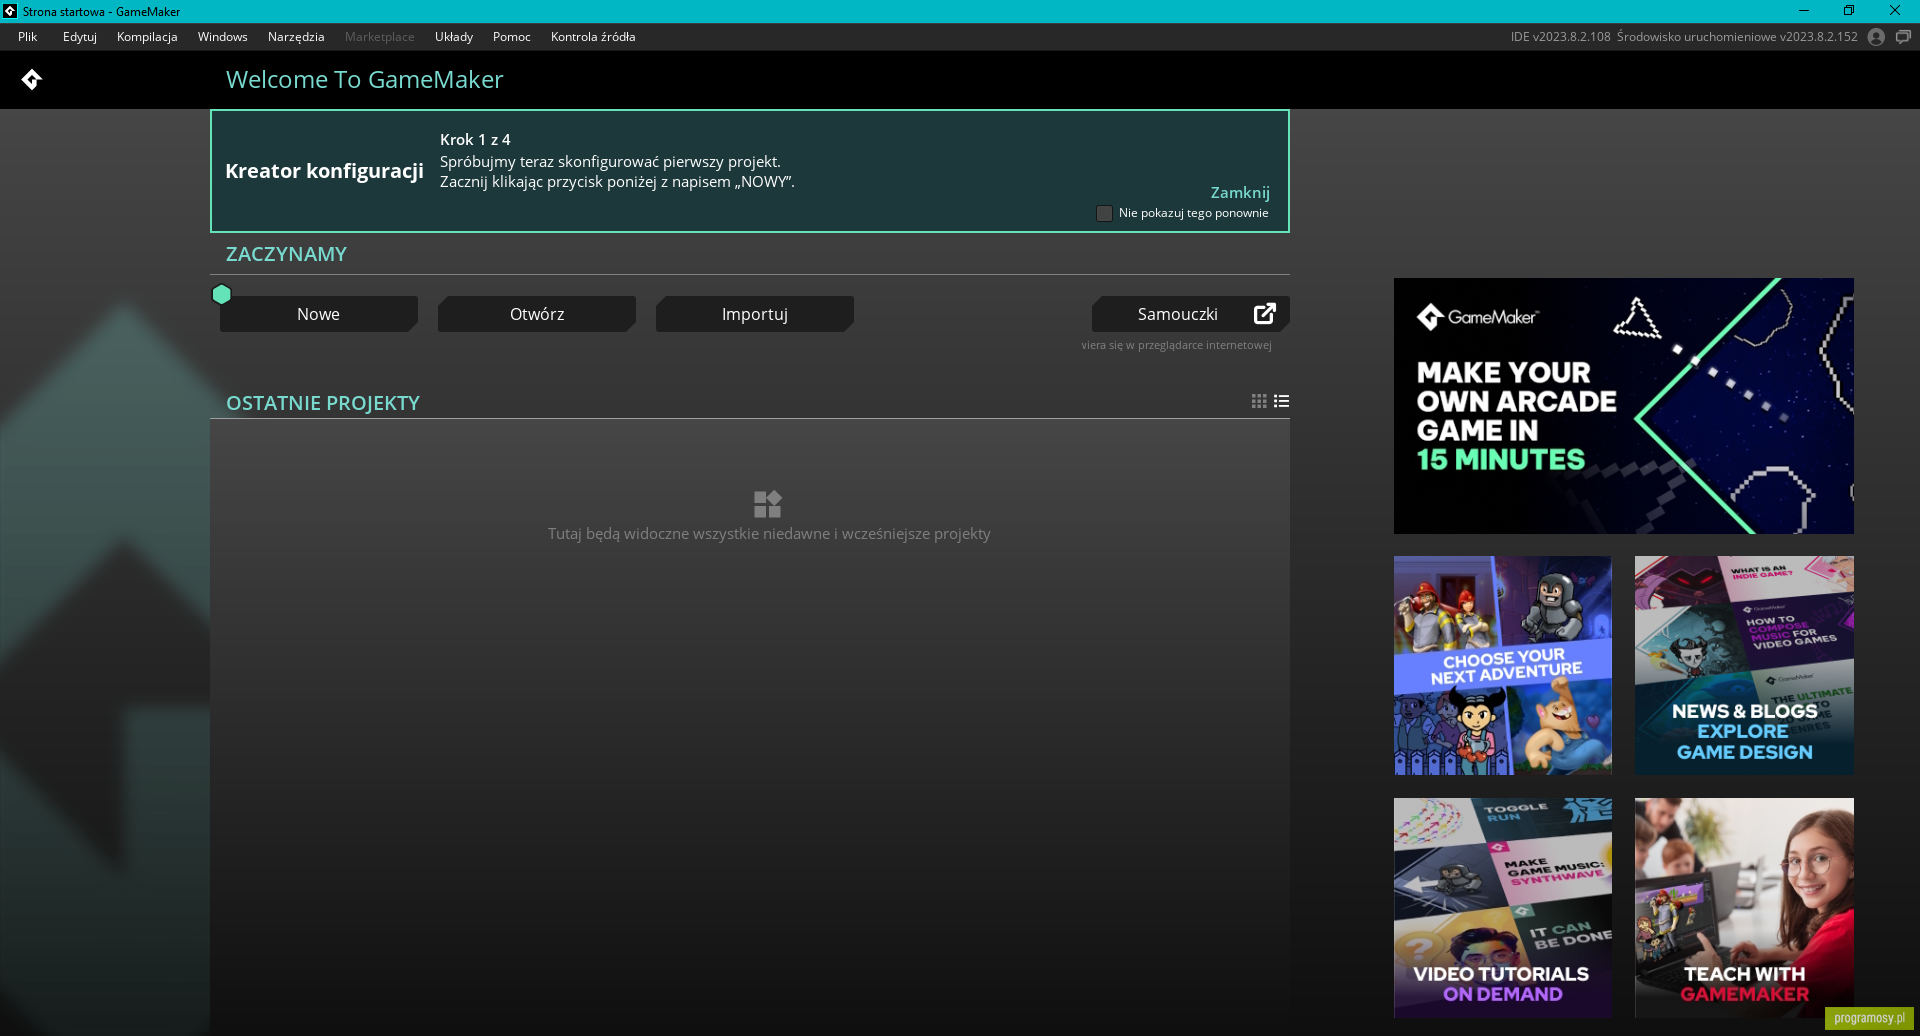Open 'Teach with GameMaker' thumbnail
1920x1036 pixels.
tap(1744, 908)
